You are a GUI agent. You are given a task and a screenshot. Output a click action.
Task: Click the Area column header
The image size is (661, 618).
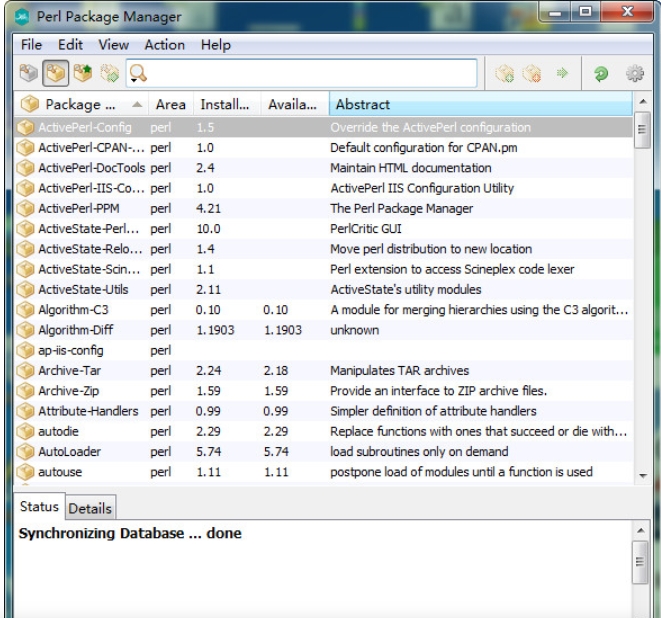point(170,104)
